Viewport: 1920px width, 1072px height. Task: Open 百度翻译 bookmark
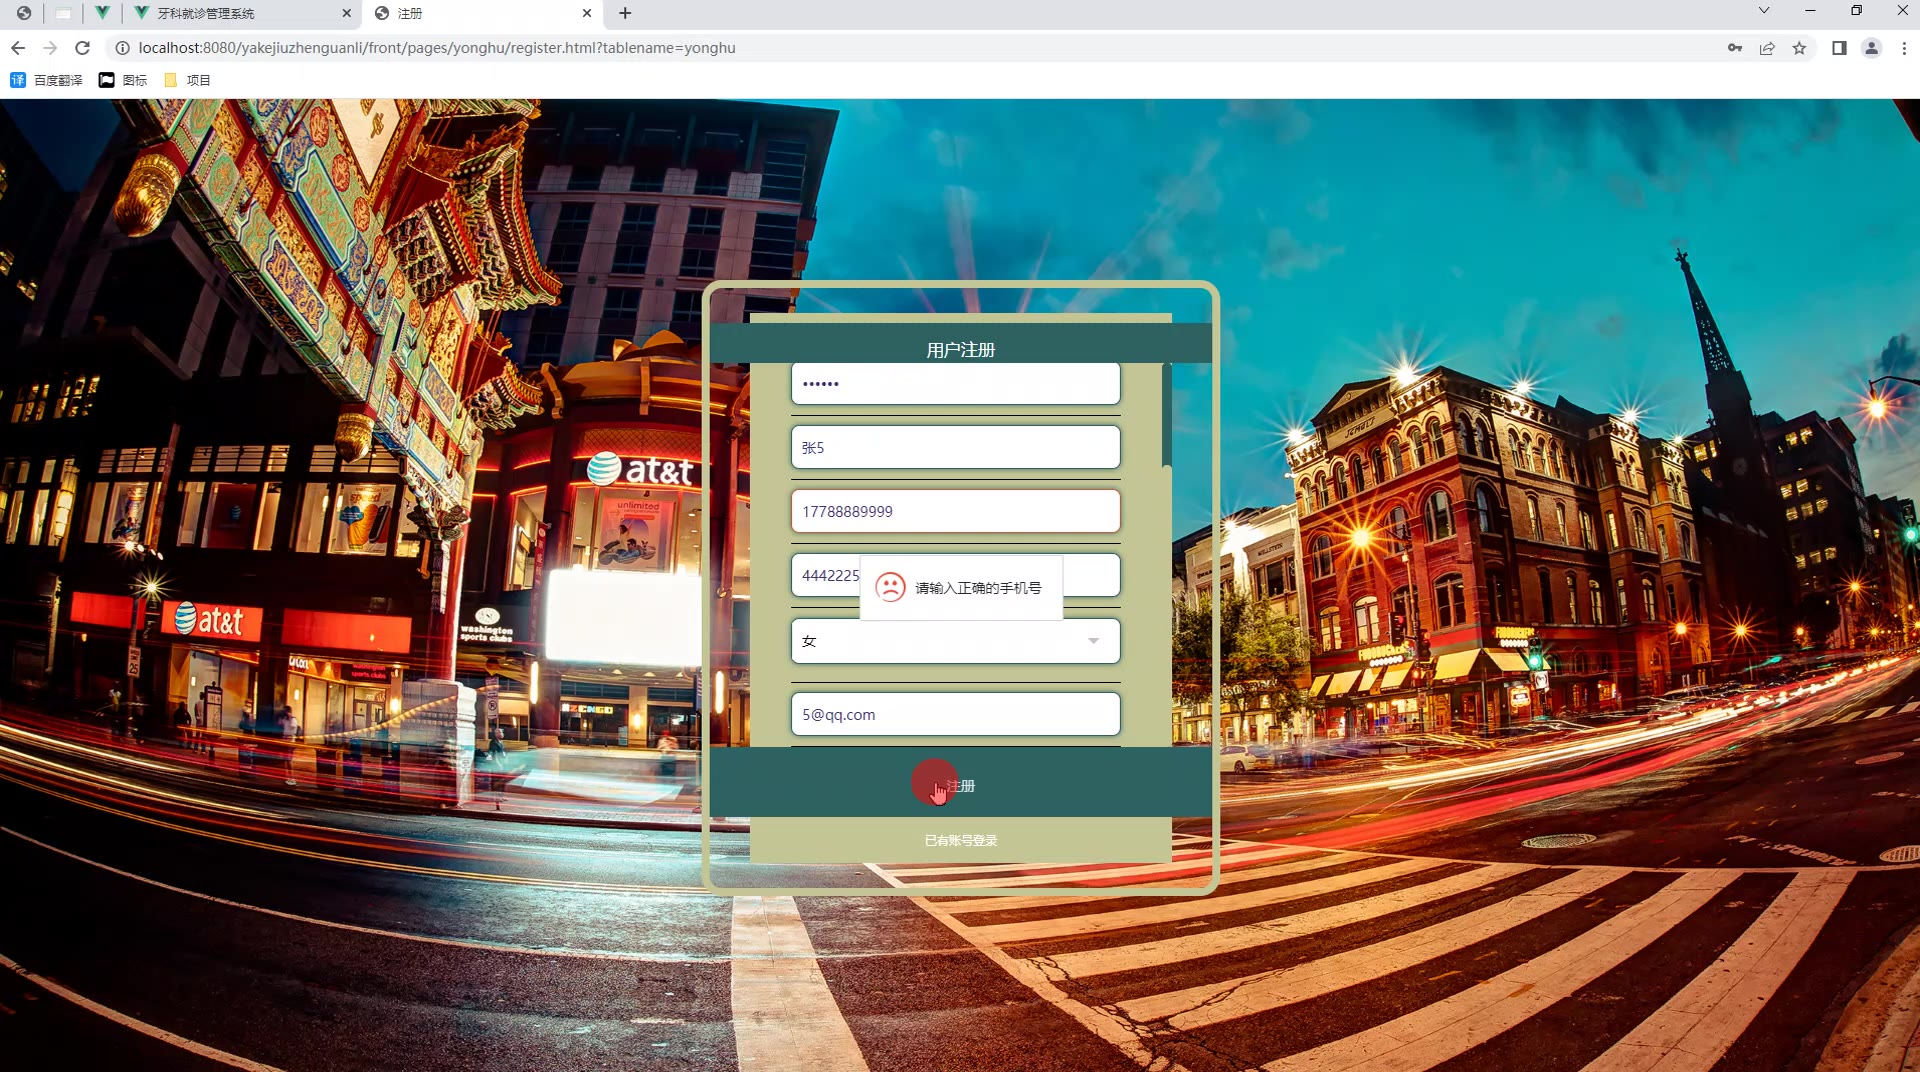pos(46,80)
